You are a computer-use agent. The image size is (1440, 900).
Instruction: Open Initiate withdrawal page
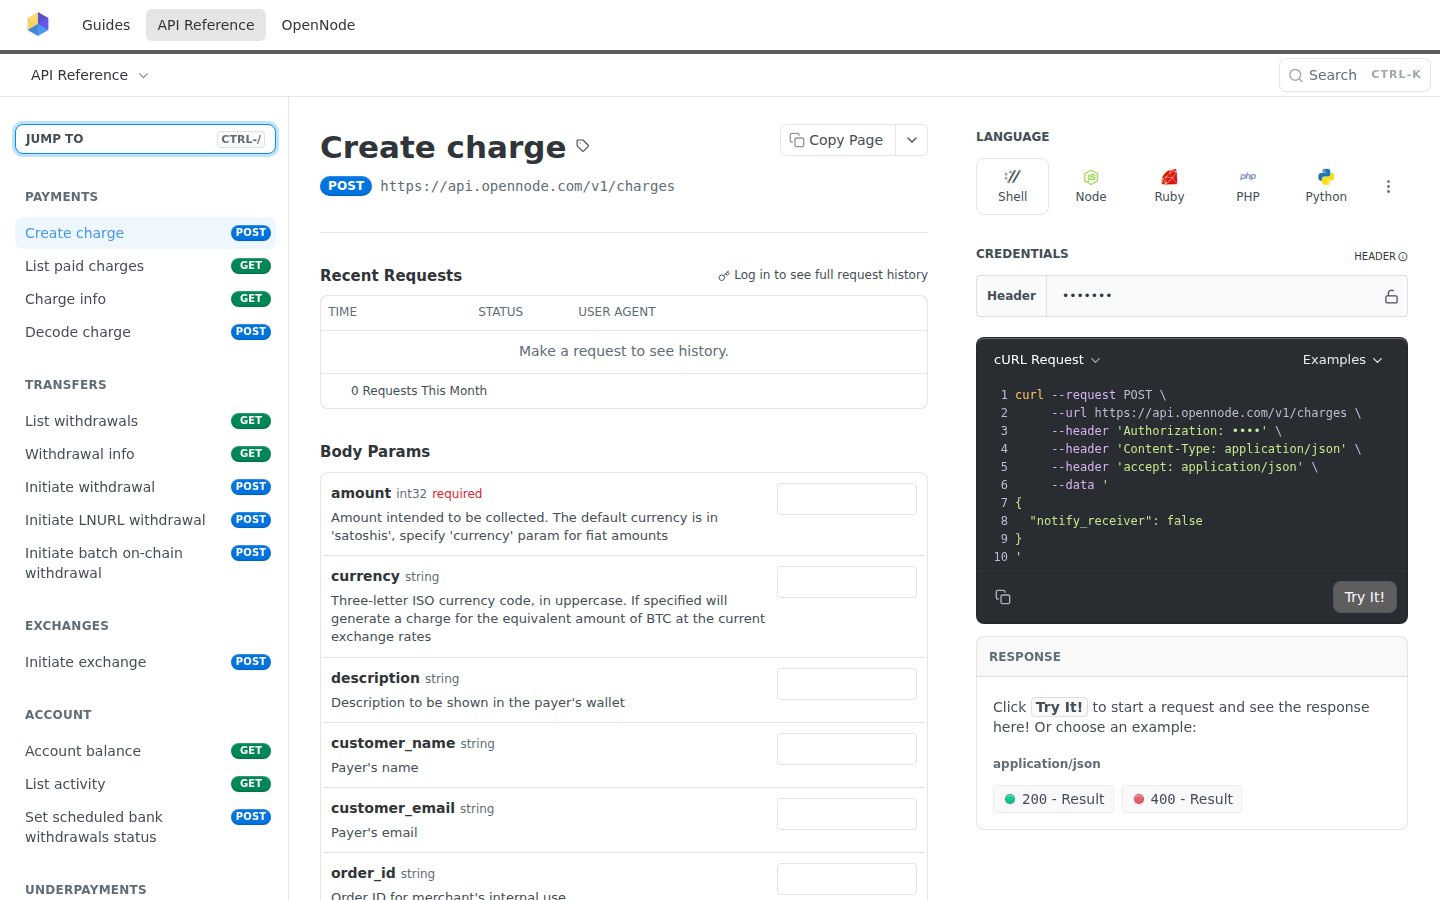coord(145,487)
